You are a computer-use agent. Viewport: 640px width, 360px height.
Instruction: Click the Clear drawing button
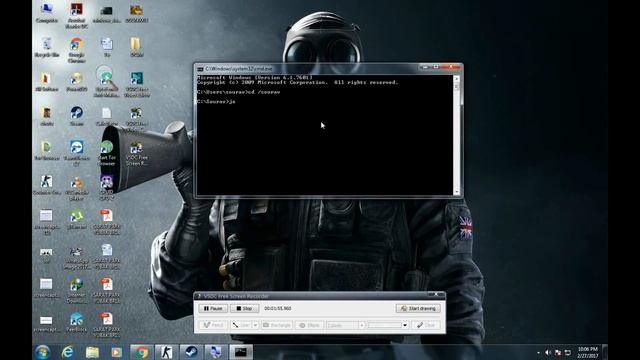coord(426,325)
